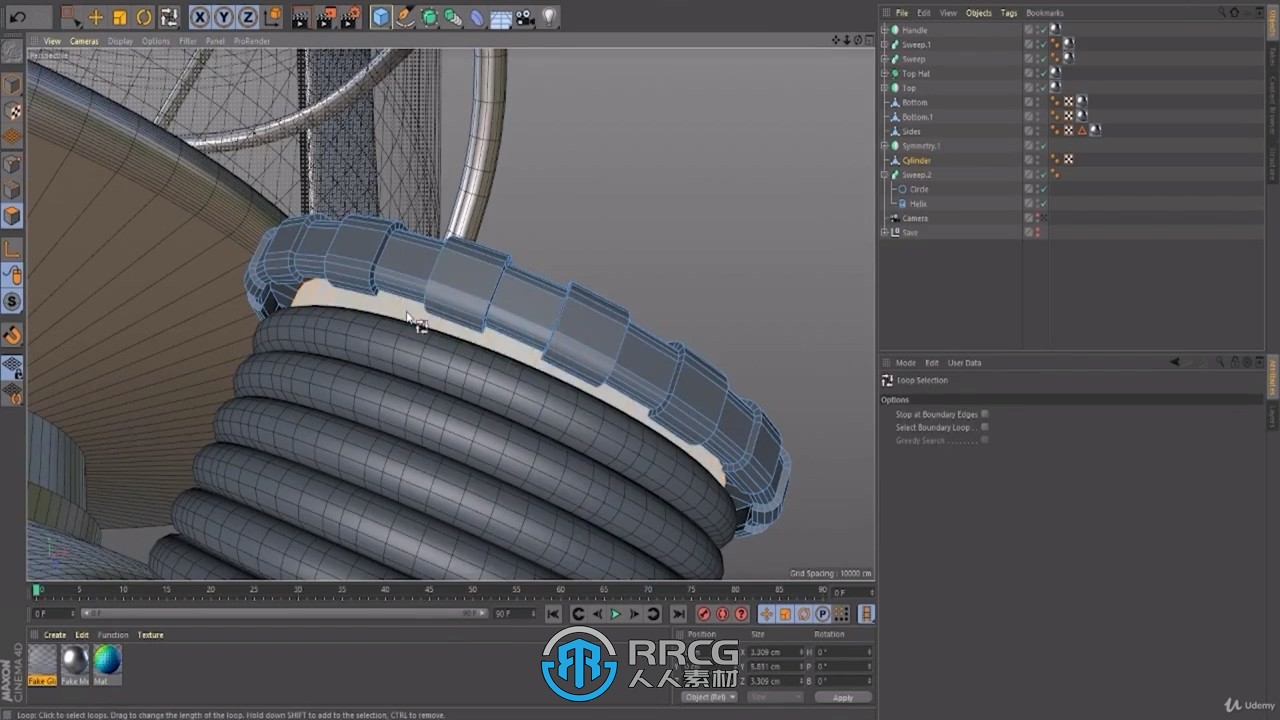This screenshot has width=1280, height=720.
Task: Open viewport Cameras menu
Action: [84, 41]
